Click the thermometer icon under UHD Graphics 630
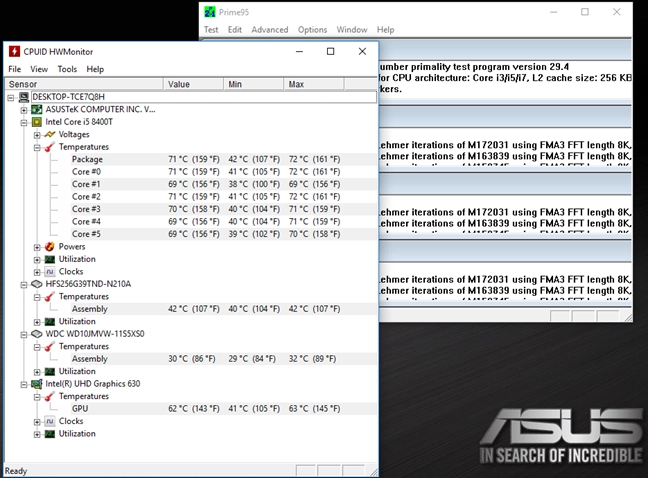648x478 pixels. tap(50, 396)
